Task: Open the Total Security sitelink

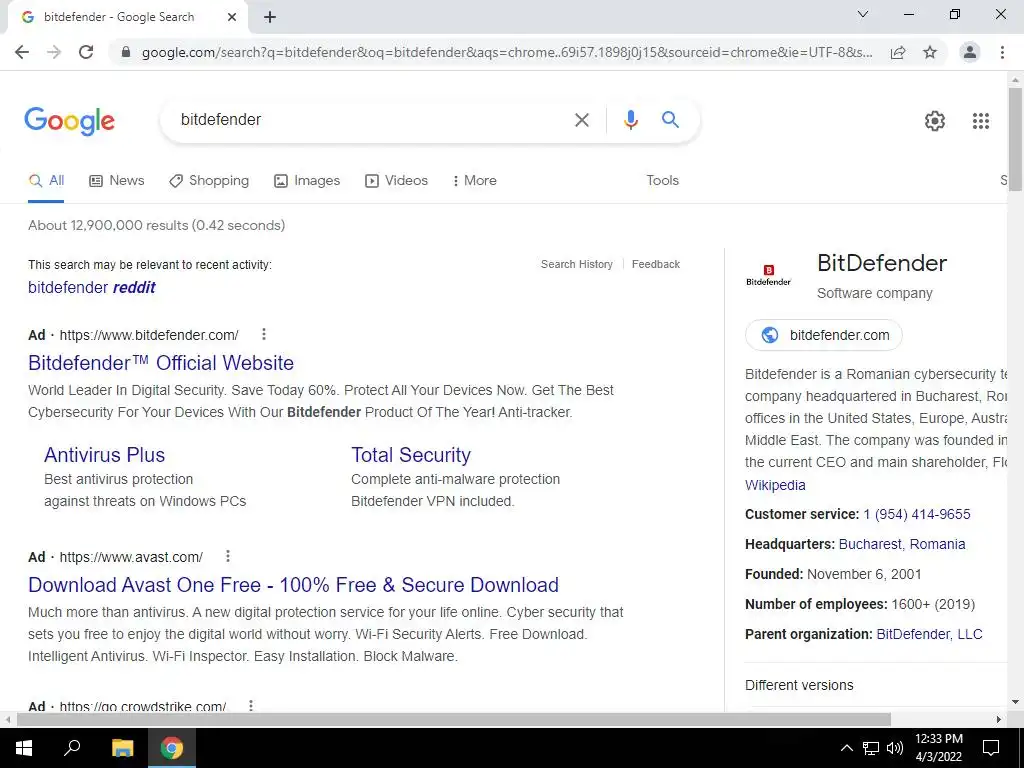Action: click(411, 455)
